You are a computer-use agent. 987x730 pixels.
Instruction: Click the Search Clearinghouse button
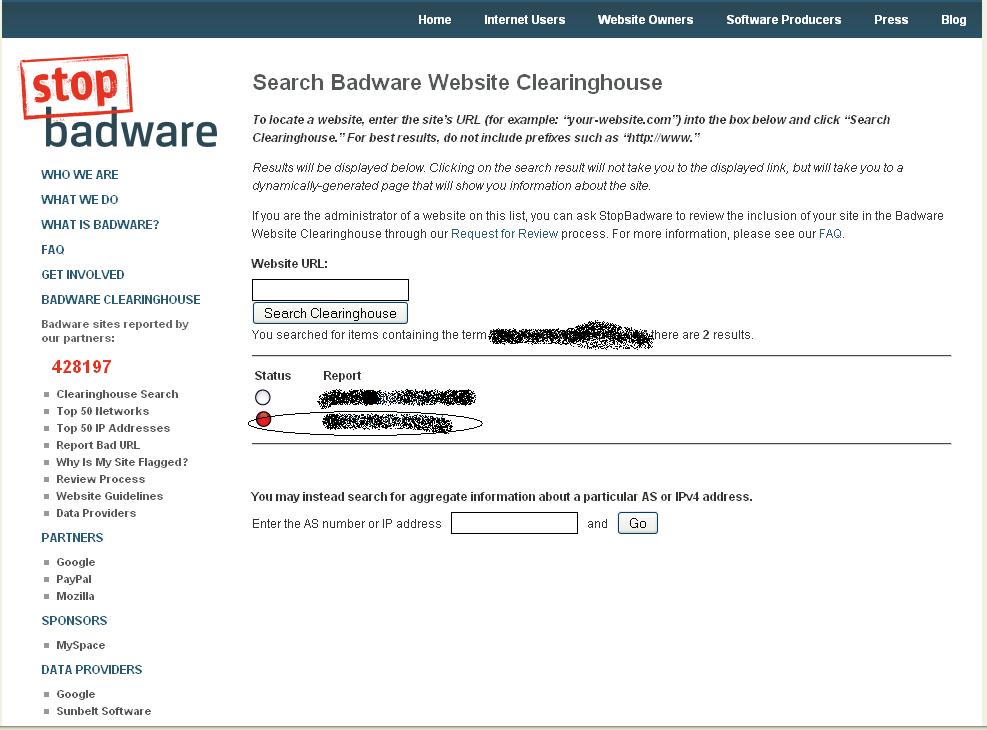[x=330, y=313]
